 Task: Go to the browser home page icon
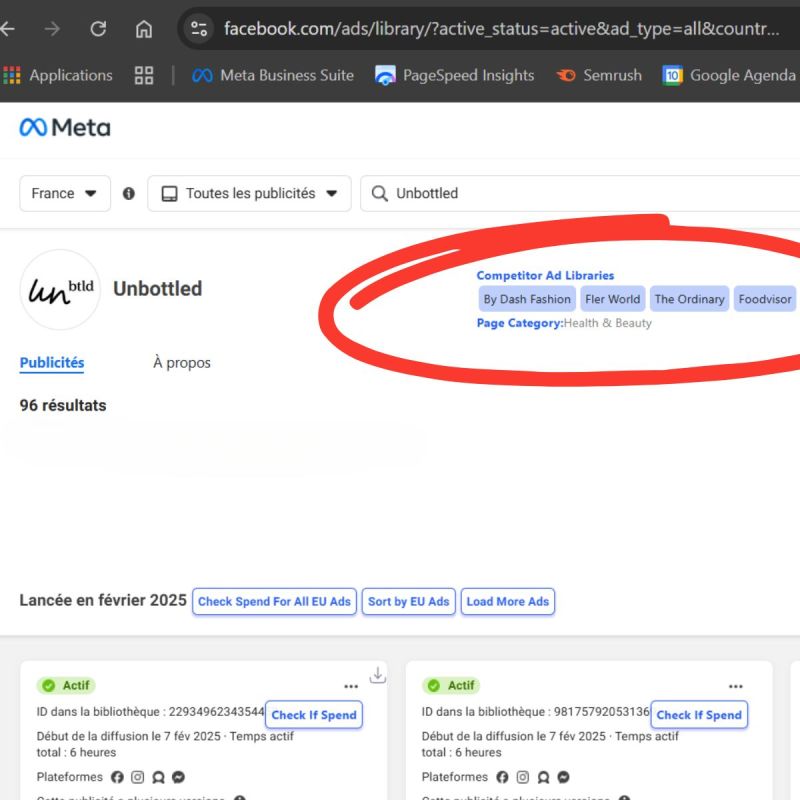144,29
